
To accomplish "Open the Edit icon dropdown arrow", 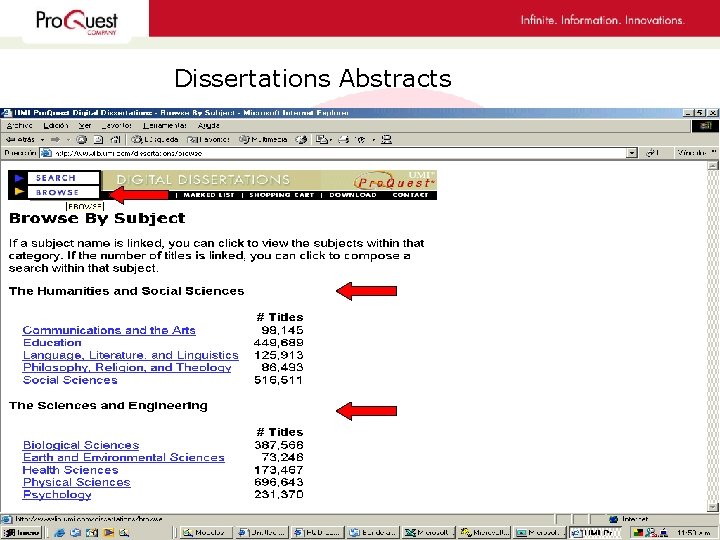I will 373,140.
